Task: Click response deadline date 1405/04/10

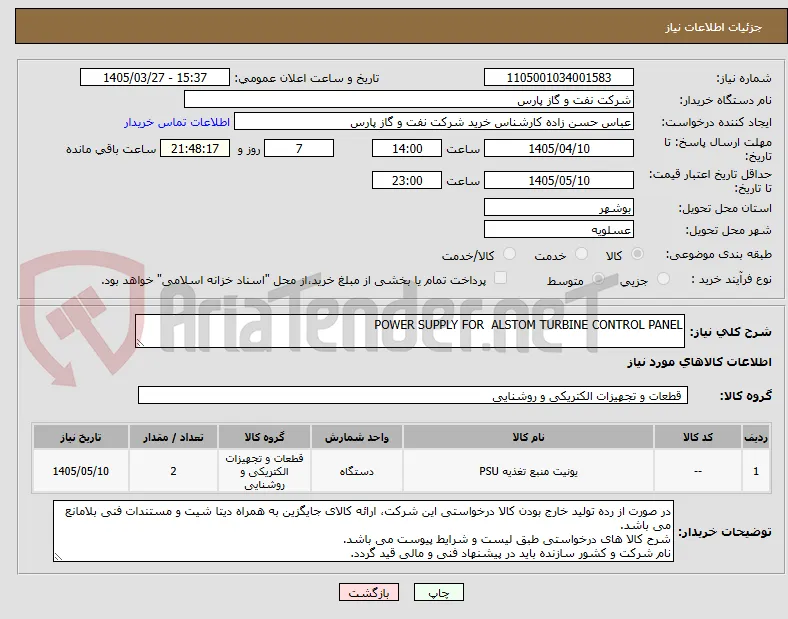Action: [x=558, y=148]
